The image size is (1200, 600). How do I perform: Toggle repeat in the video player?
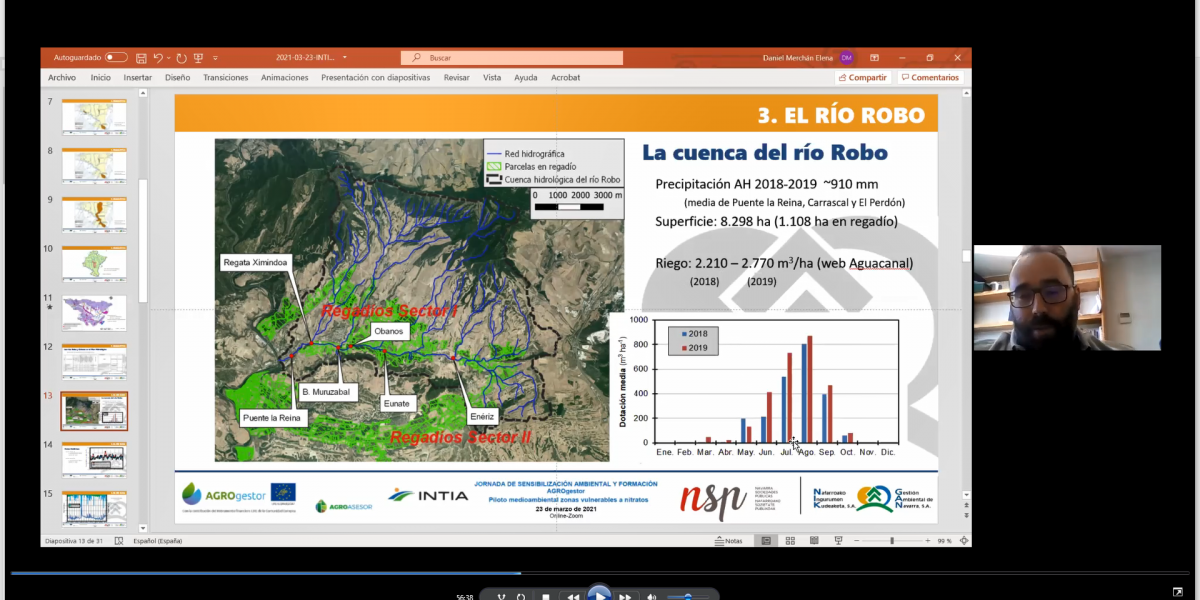520,597
